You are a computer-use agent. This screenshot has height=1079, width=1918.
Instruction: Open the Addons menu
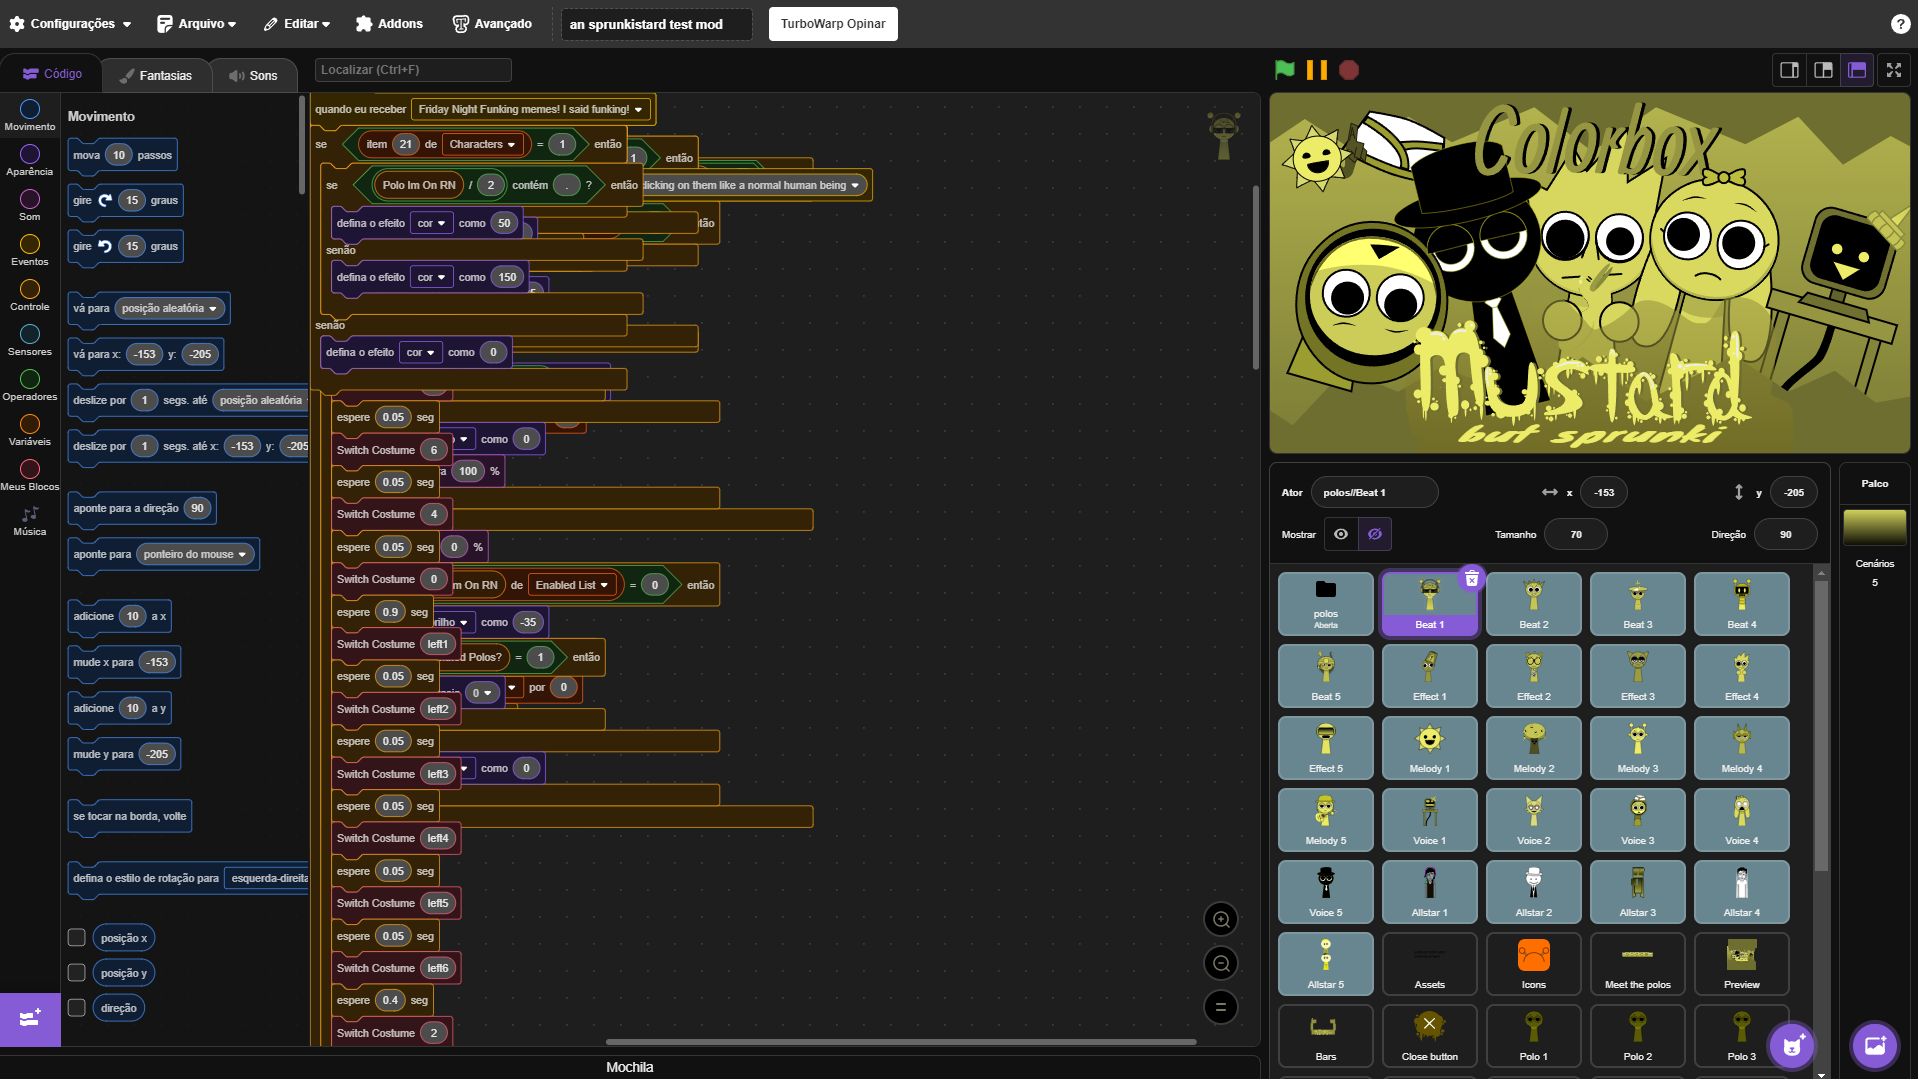389,24
